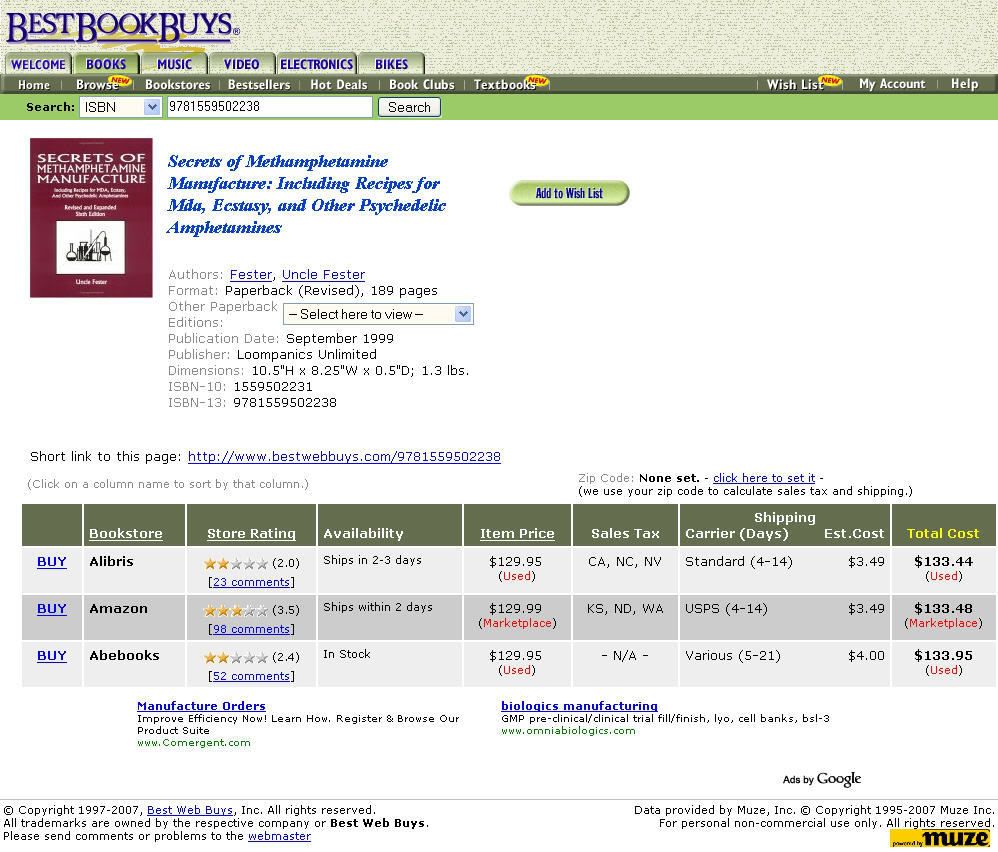
Task: Open Wish List in navigation bar
Action: coord(796,85)
